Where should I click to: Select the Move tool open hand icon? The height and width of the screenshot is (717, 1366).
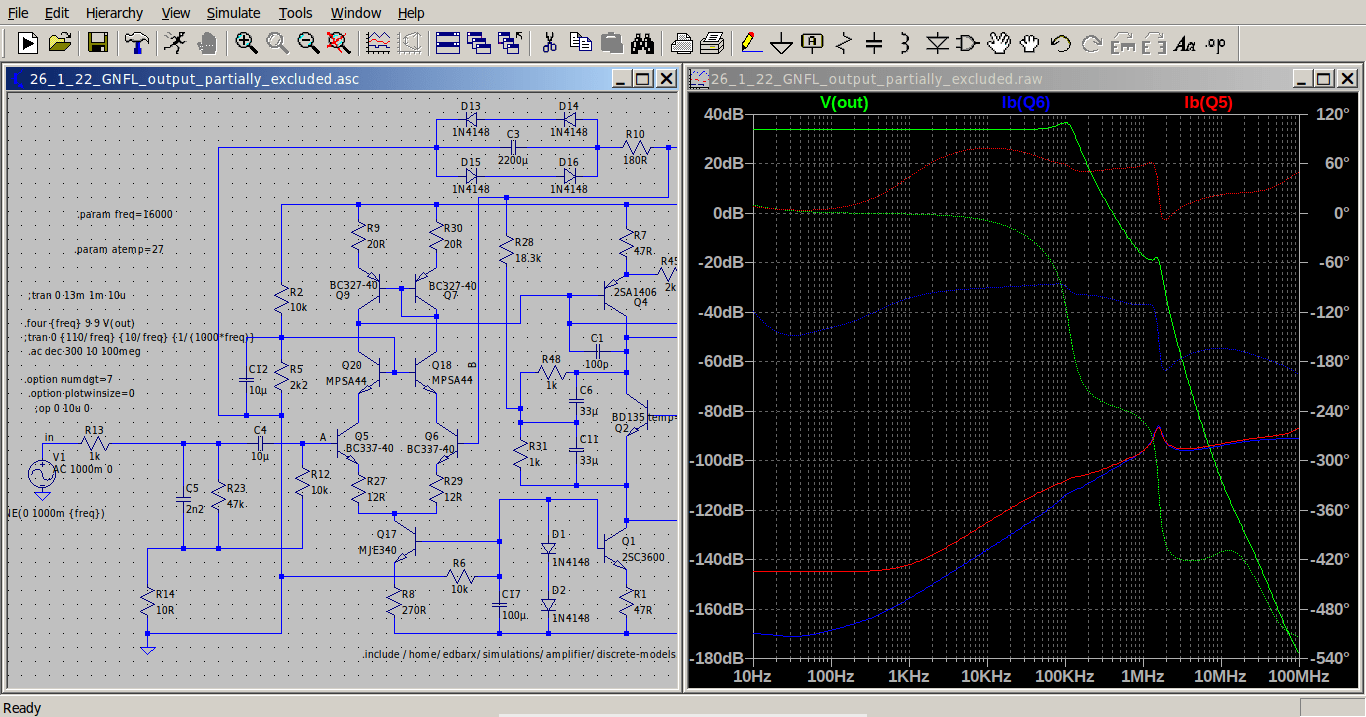coord(999,43)
